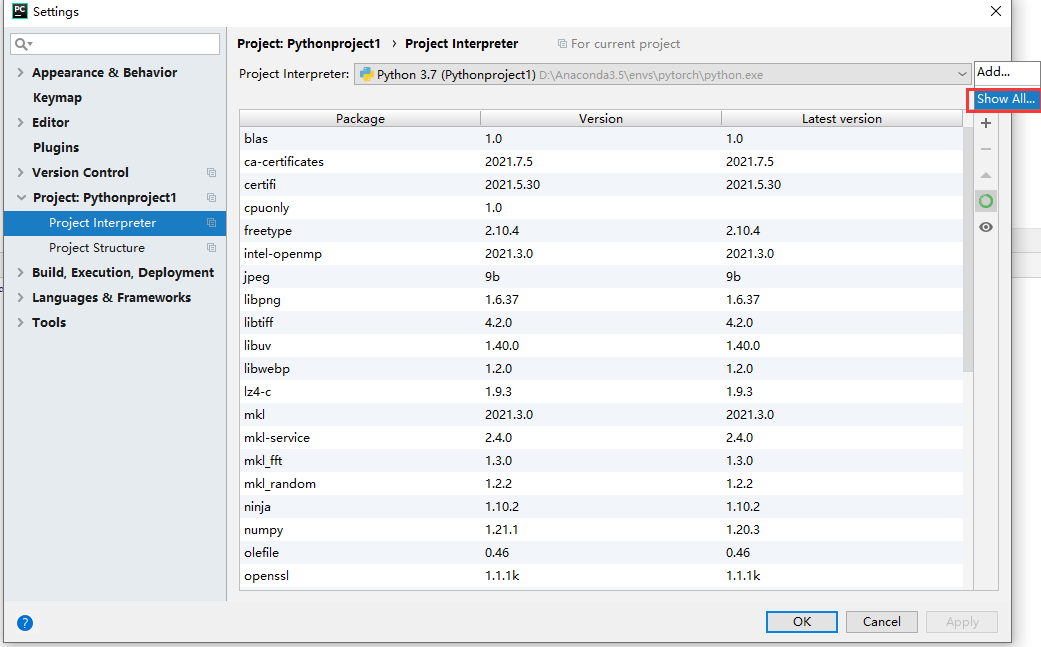The height and width of the screenshot is (647, 1041).
Task: Expand the Build, Execution, Deployment section
Action: (20, 273)
